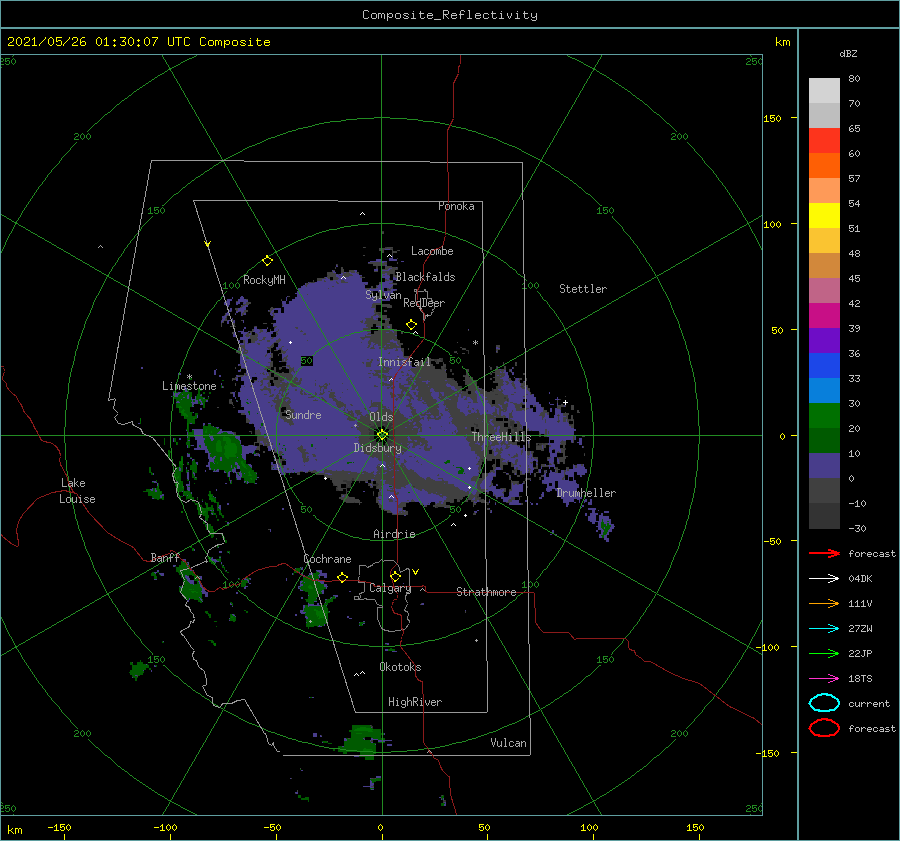900x841 pixels.
Task: Click the HighRiver city label
Action: coord(414,702)
